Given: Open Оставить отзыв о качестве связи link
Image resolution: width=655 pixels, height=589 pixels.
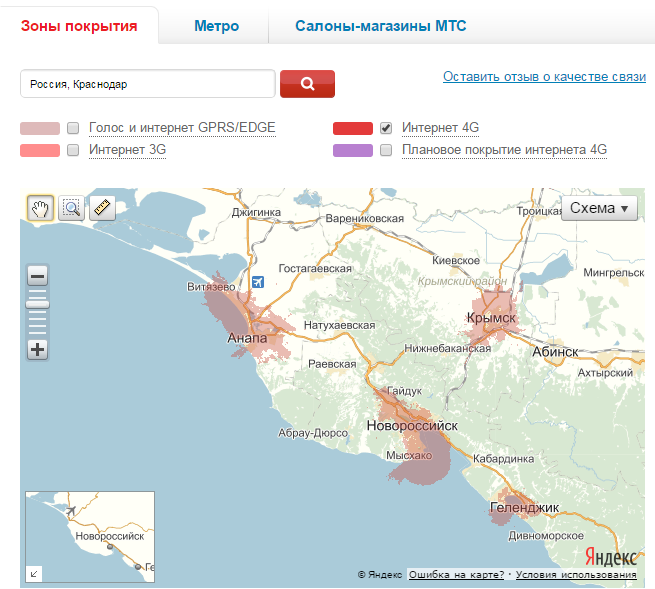Looking at the screenshot, I should [x=544, y=77].
